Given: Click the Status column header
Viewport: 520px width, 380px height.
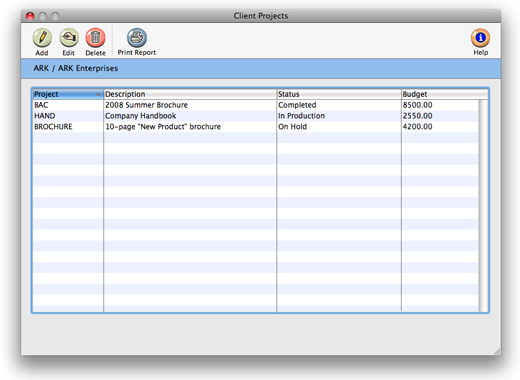Looking at the screenshot, I should tap(339, 94).
